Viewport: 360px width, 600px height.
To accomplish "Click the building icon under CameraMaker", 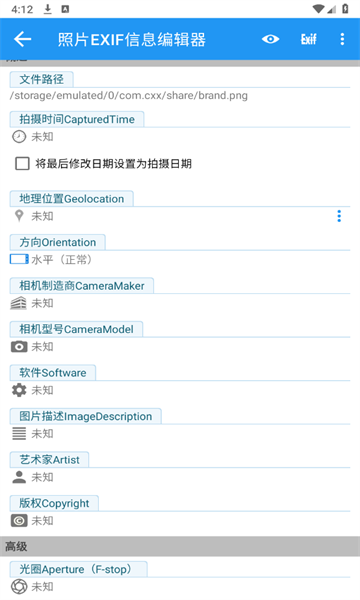I will (x=18, y=303).
